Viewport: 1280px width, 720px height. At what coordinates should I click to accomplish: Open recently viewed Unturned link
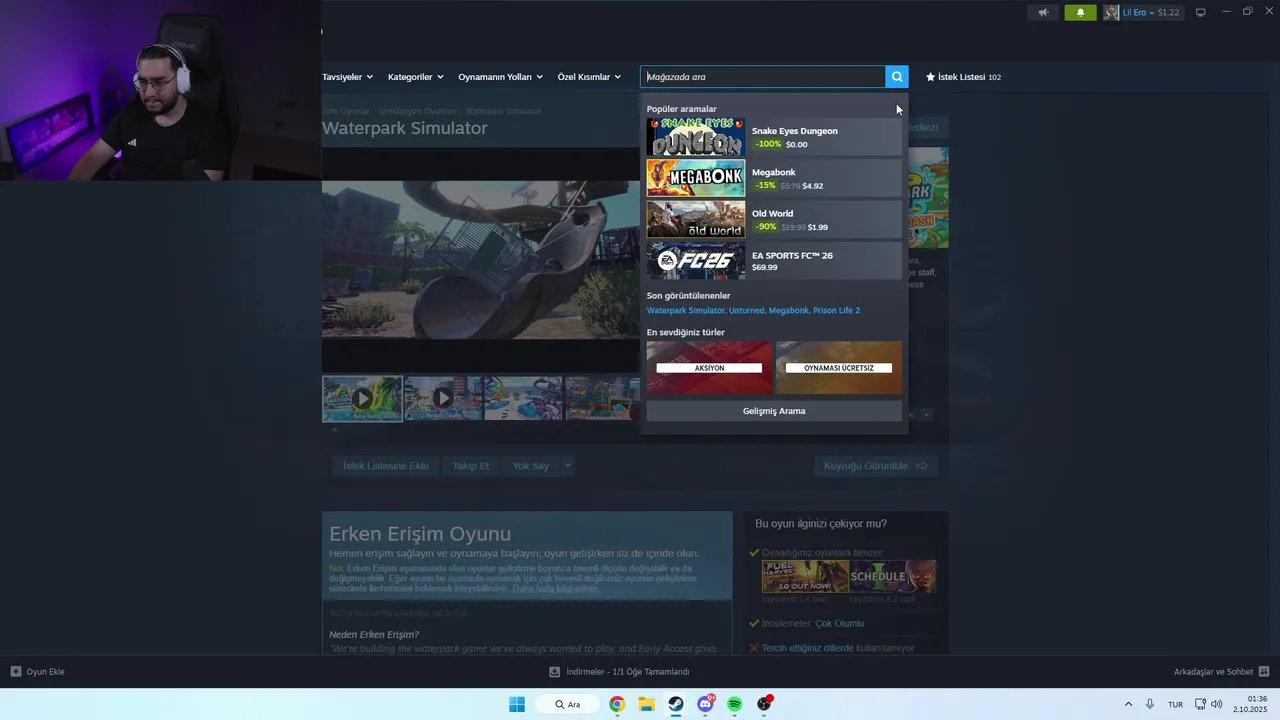[747, 311]
